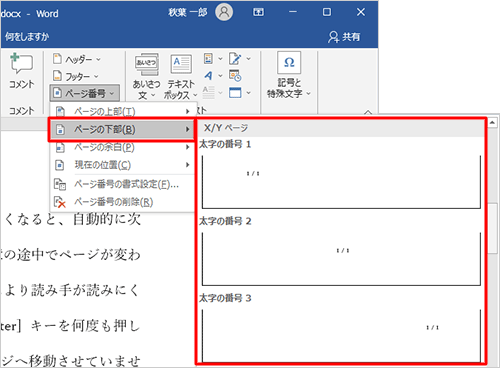
Task: Select ページ番号の削除(R) menu item
Action: [123, 202]
